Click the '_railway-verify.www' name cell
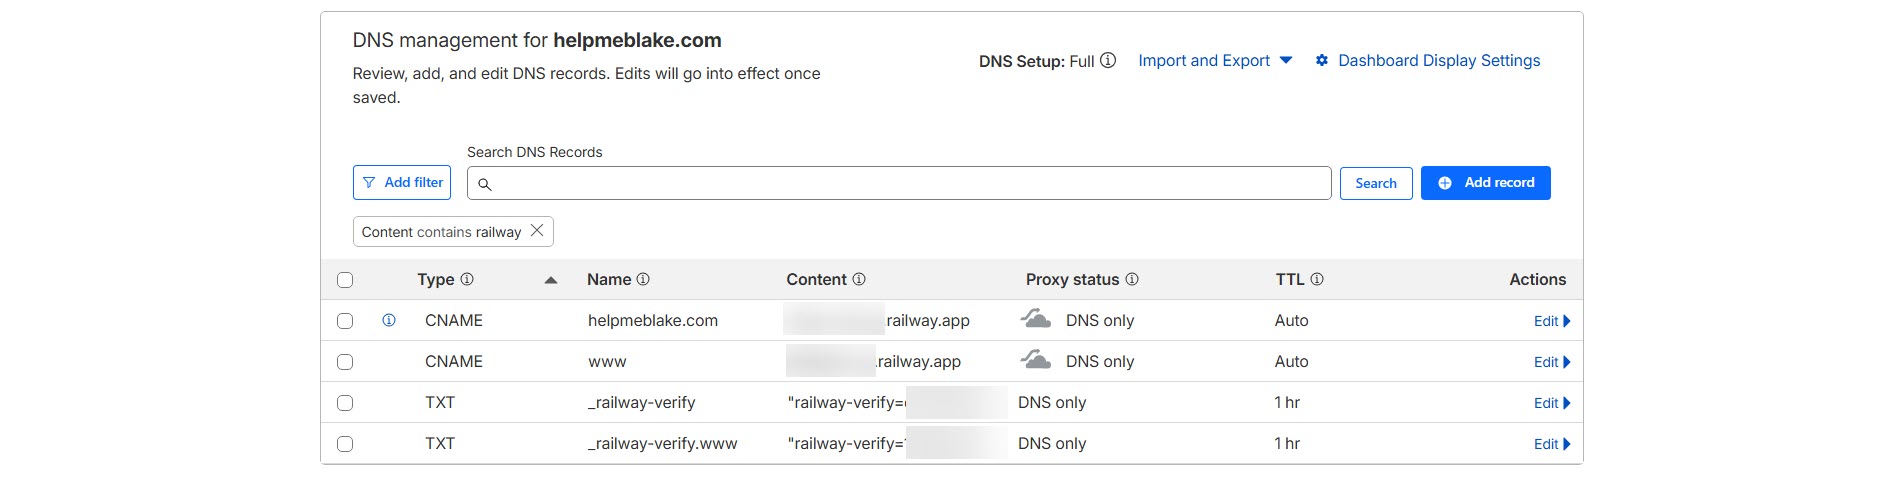This screenshot has width=1889, height=478. click(662, 443)
